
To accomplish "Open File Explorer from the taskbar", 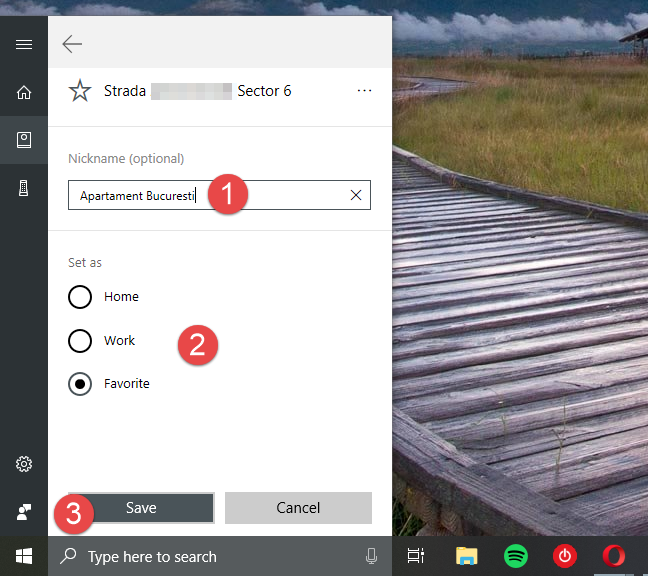I will point(466,556).
